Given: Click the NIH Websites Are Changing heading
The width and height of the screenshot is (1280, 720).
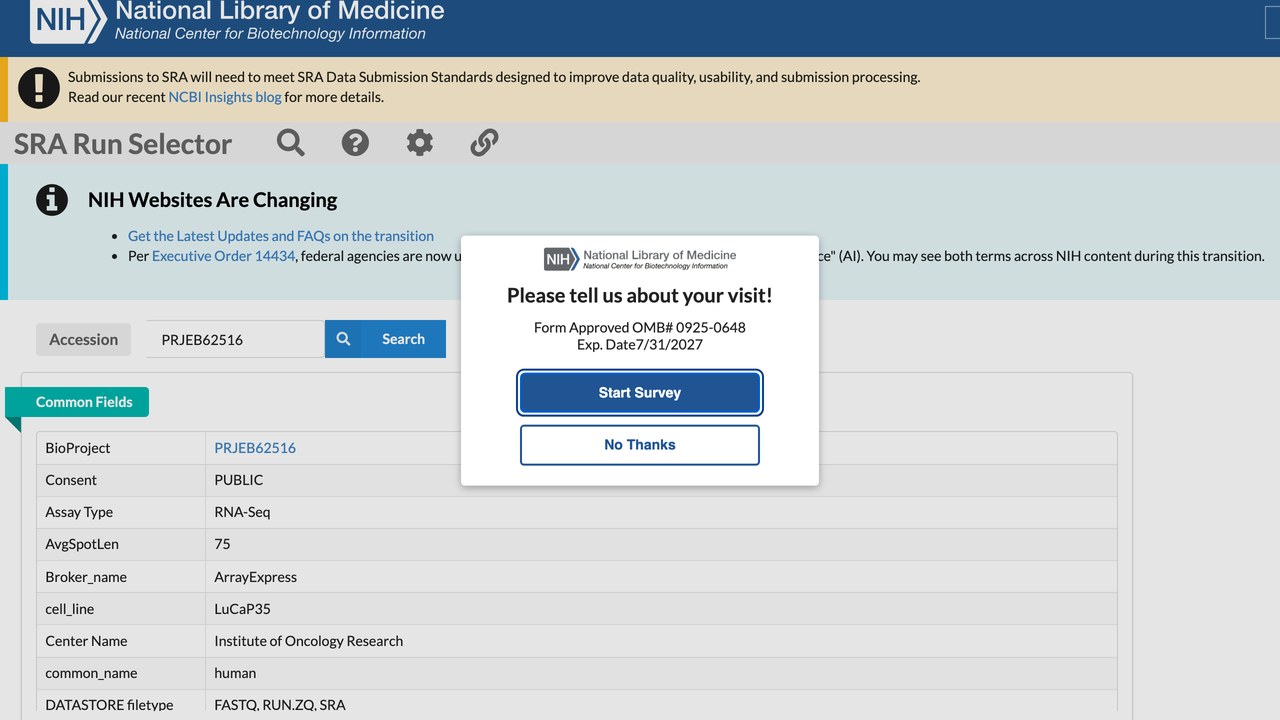Looking at the screenshot, I should point(213,200).
